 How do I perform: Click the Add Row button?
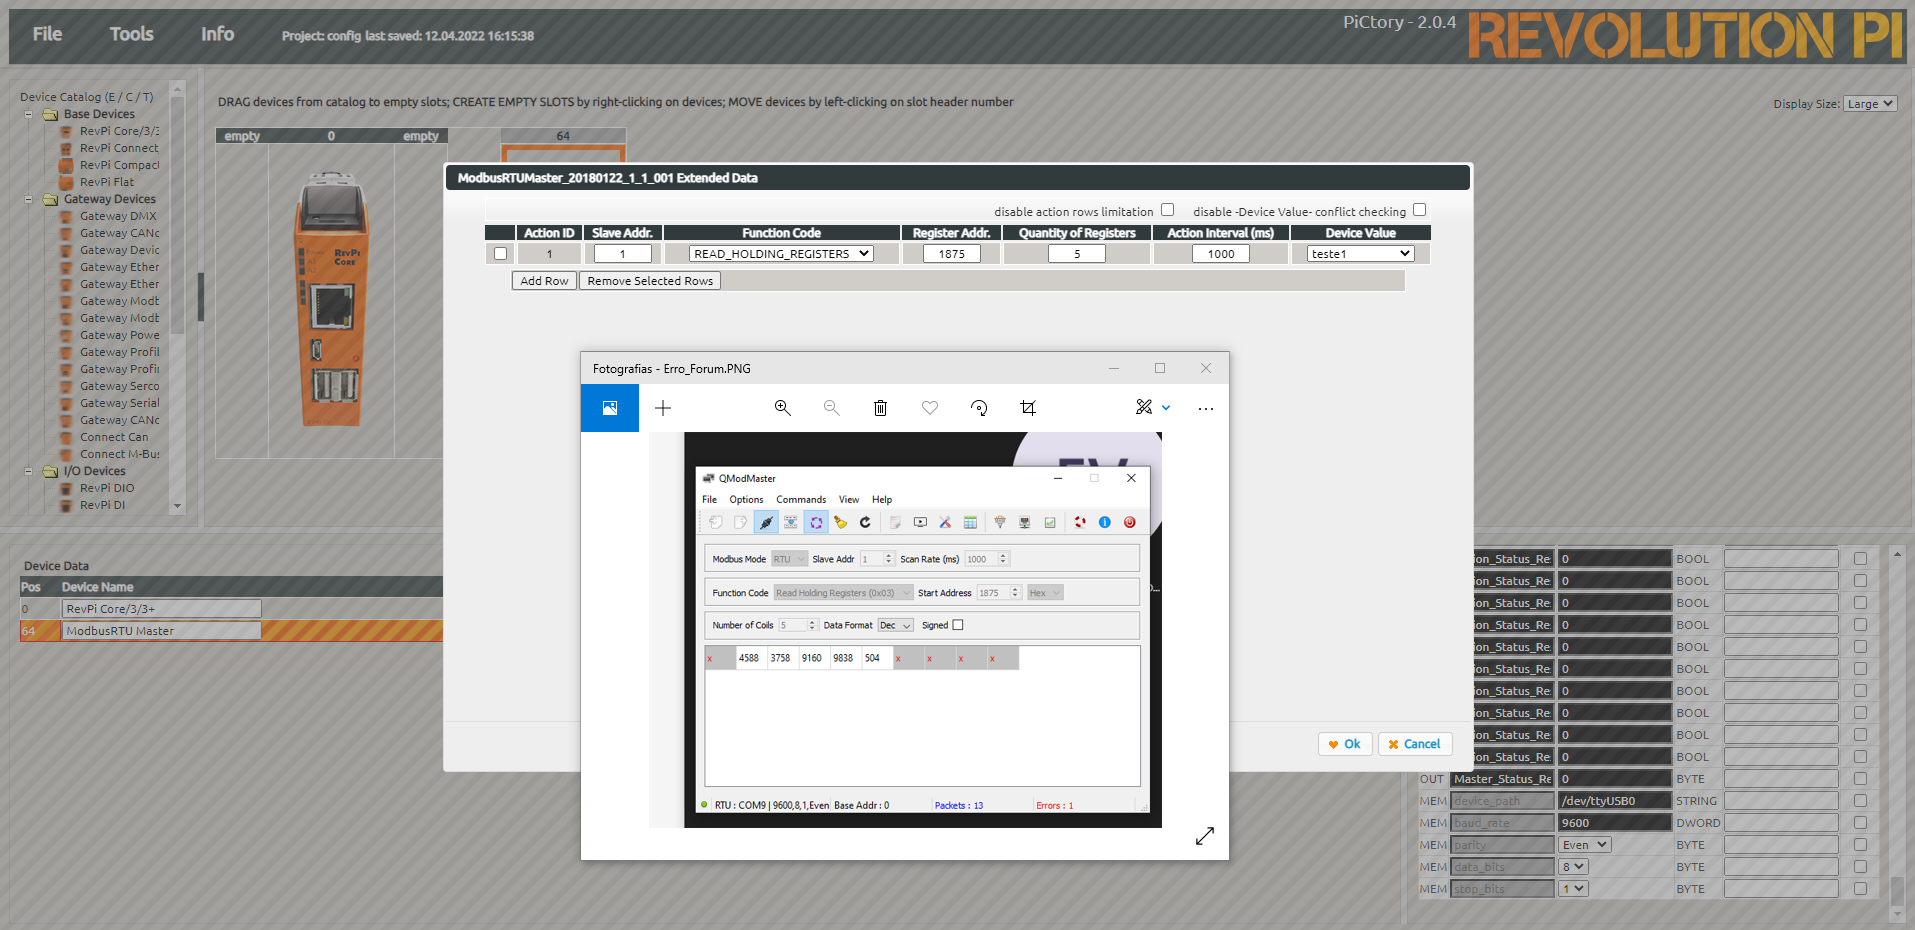click(x=544, y=281)
